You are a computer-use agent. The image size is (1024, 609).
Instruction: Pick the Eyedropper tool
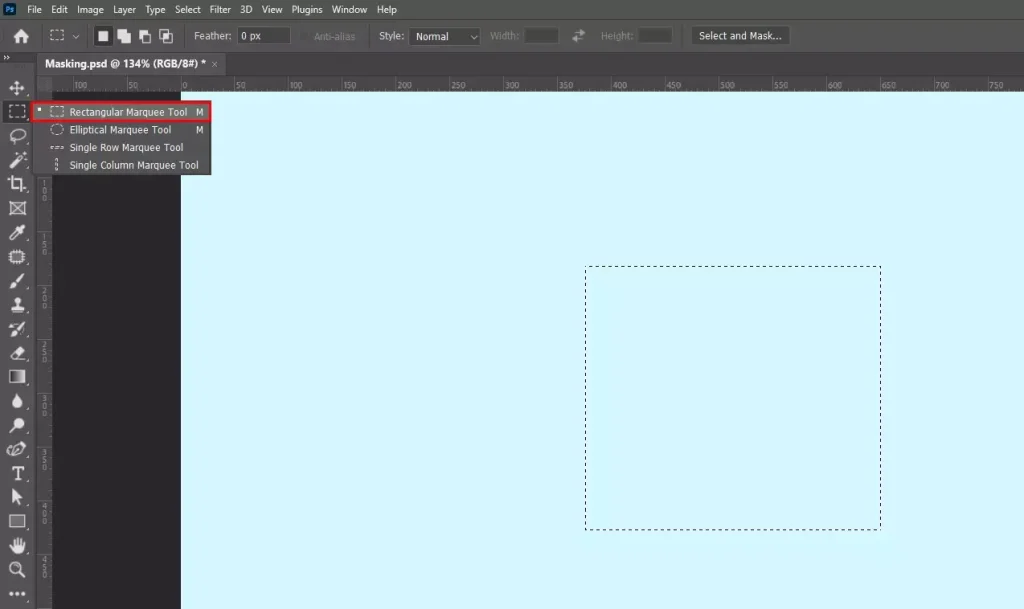click(17, 232)
